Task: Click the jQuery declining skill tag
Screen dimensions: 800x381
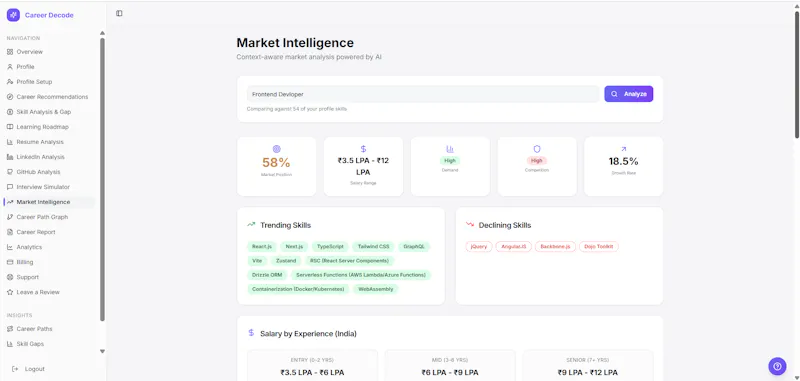Action: coord(479,246)
